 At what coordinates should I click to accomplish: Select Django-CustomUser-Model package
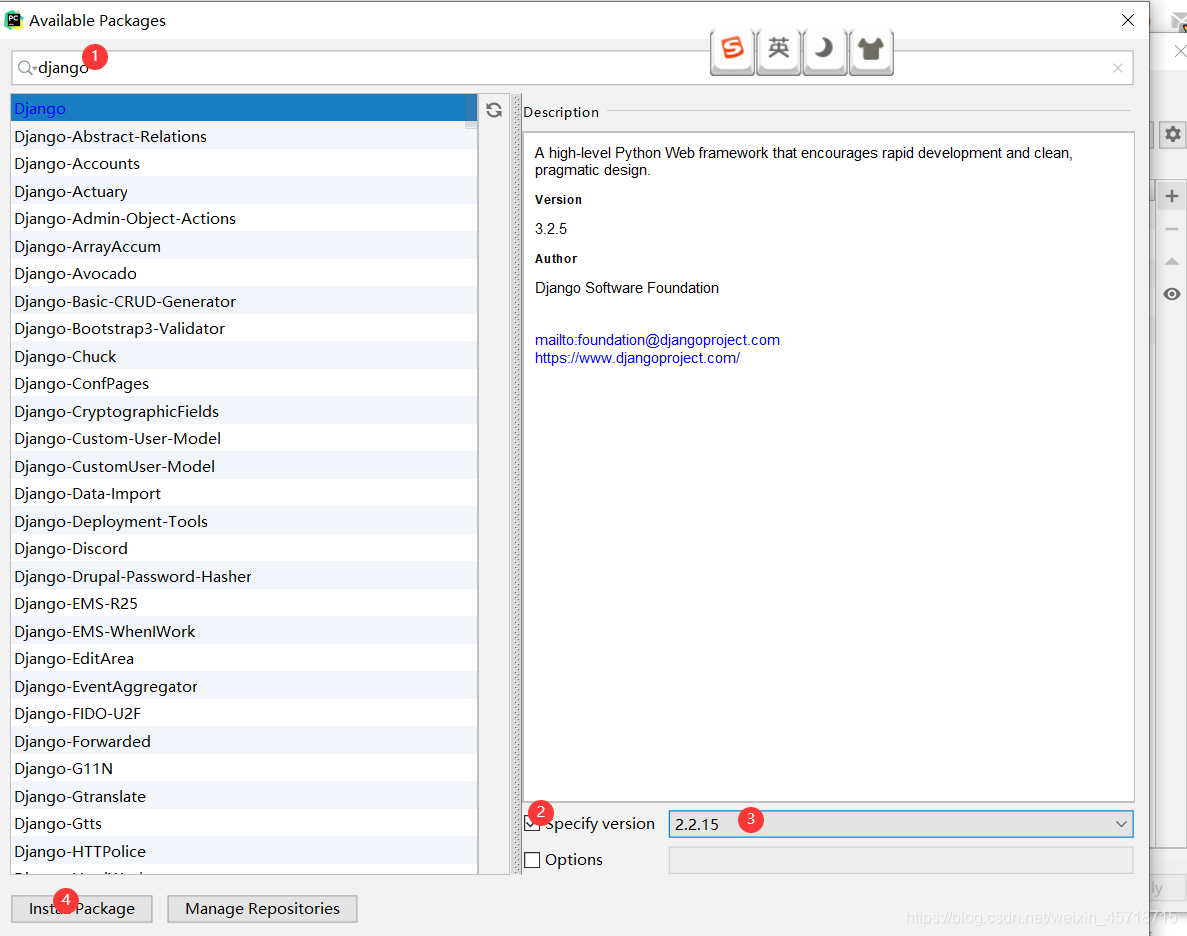244,466
